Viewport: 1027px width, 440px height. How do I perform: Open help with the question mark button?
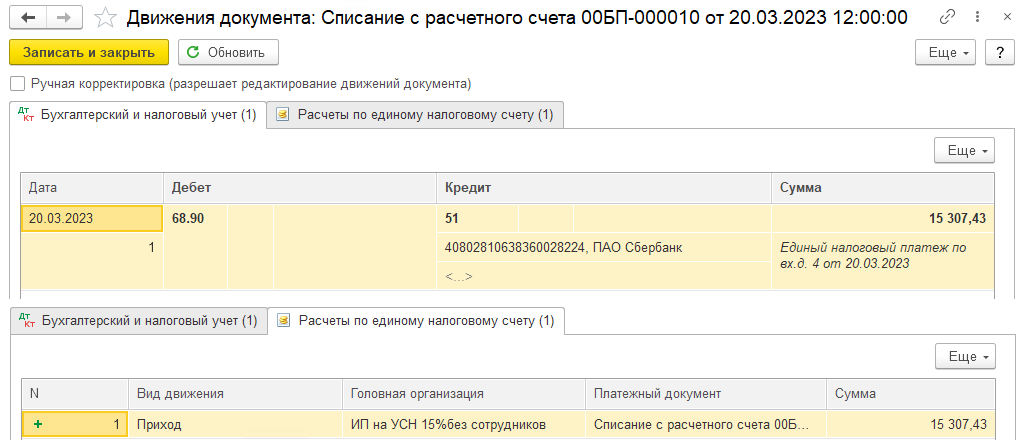click(999, 52)
